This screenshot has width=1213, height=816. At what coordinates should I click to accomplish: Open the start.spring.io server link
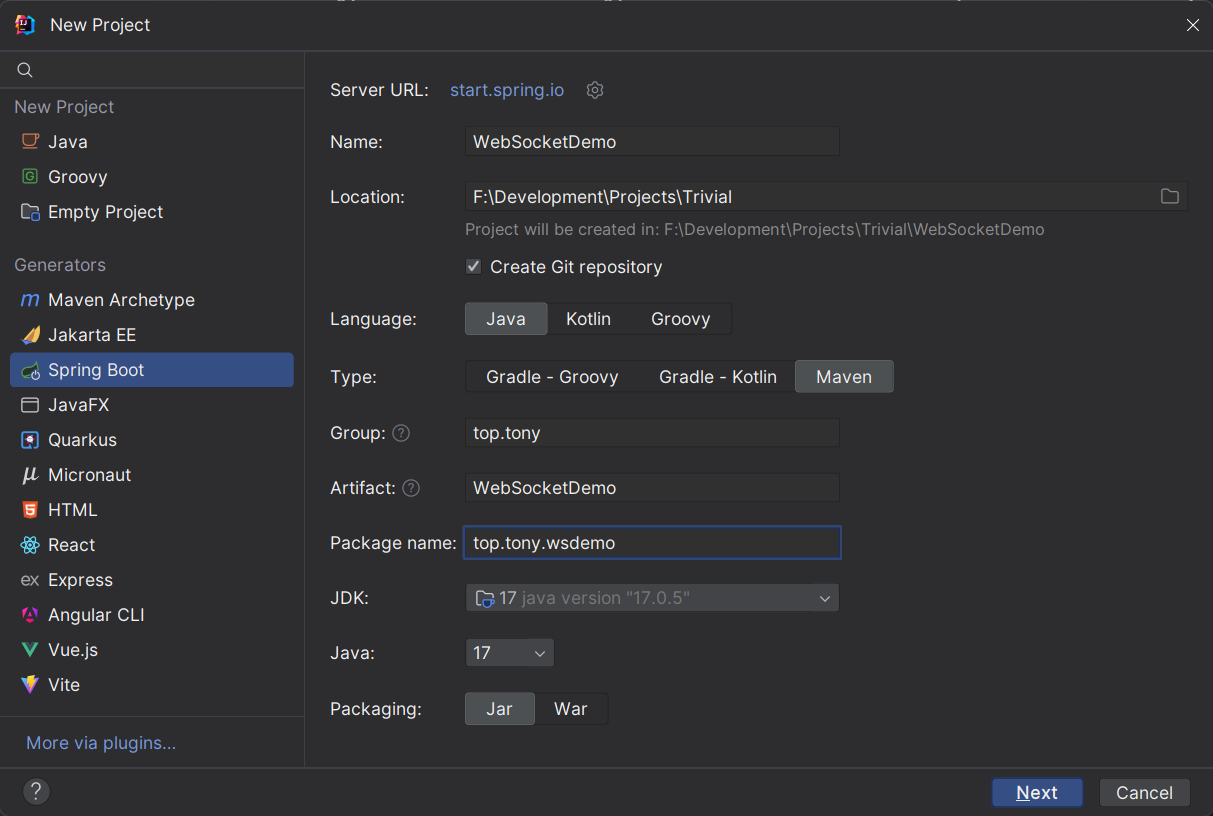coord(507,90)
